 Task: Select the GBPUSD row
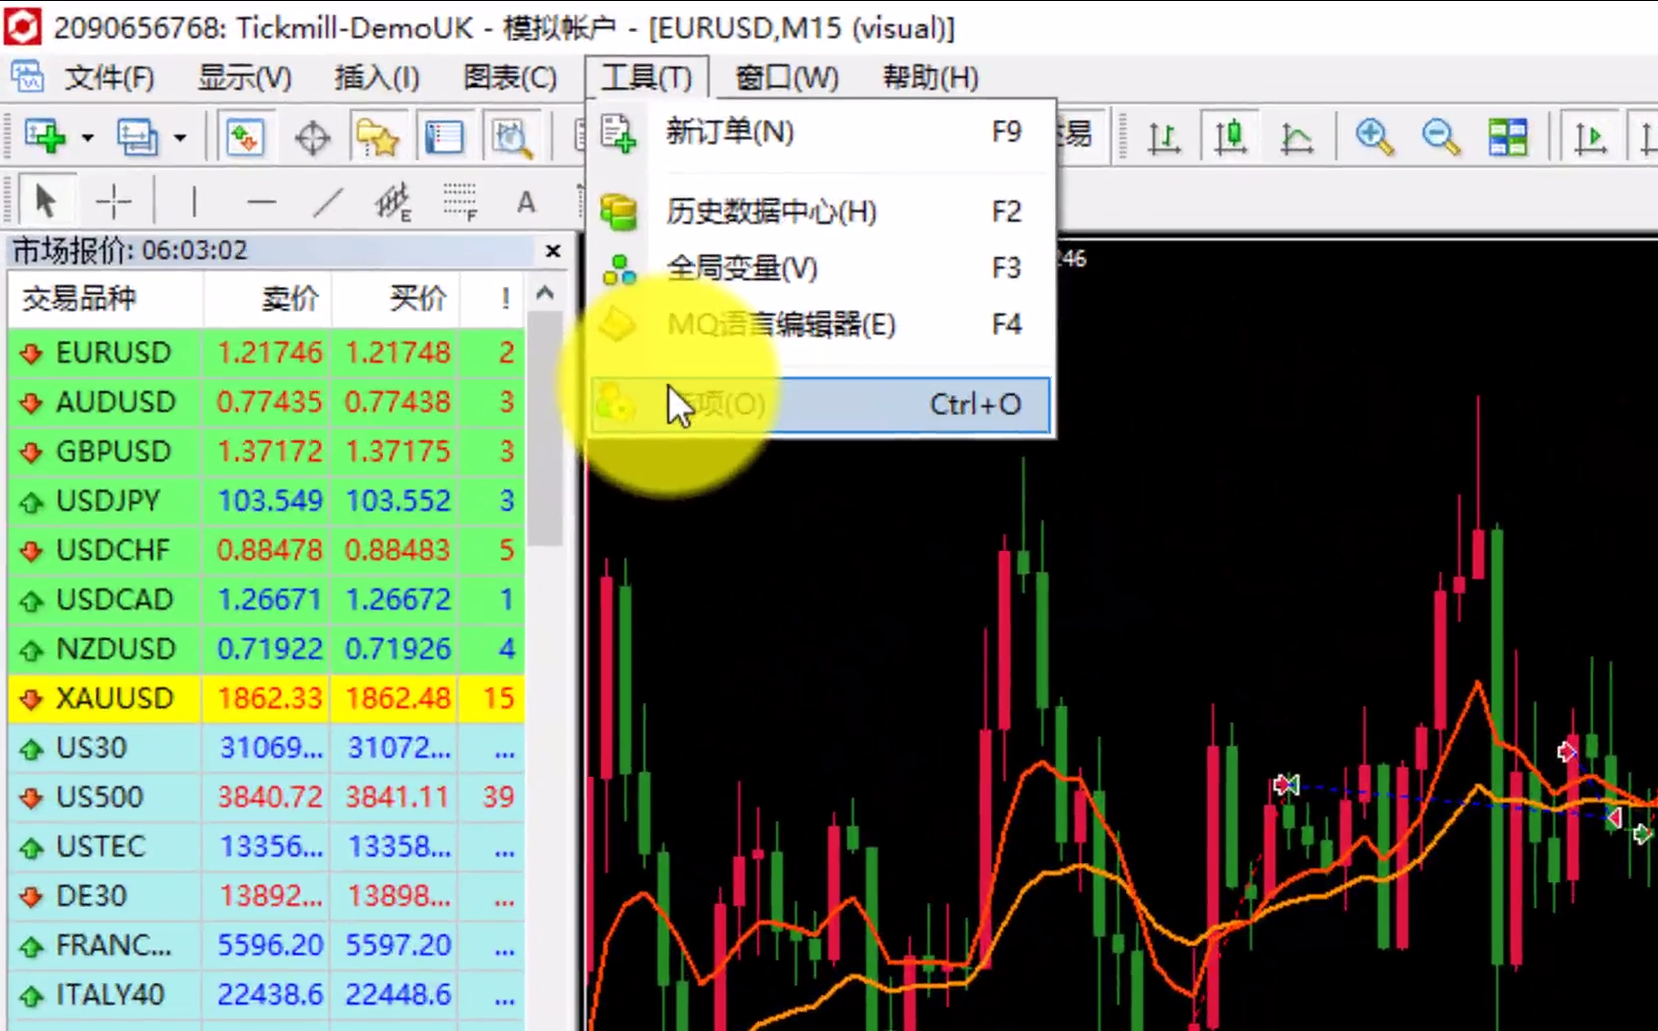pos(266,451)
